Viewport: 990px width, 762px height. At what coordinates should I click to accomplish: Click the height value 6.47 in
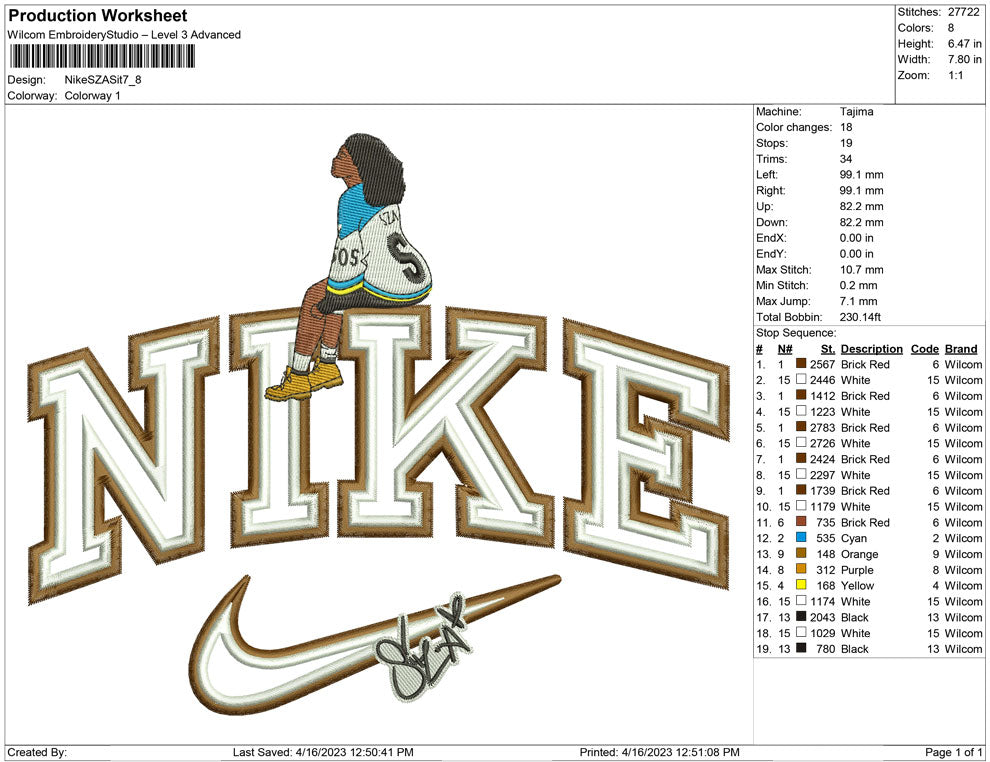tap(964, 44)
